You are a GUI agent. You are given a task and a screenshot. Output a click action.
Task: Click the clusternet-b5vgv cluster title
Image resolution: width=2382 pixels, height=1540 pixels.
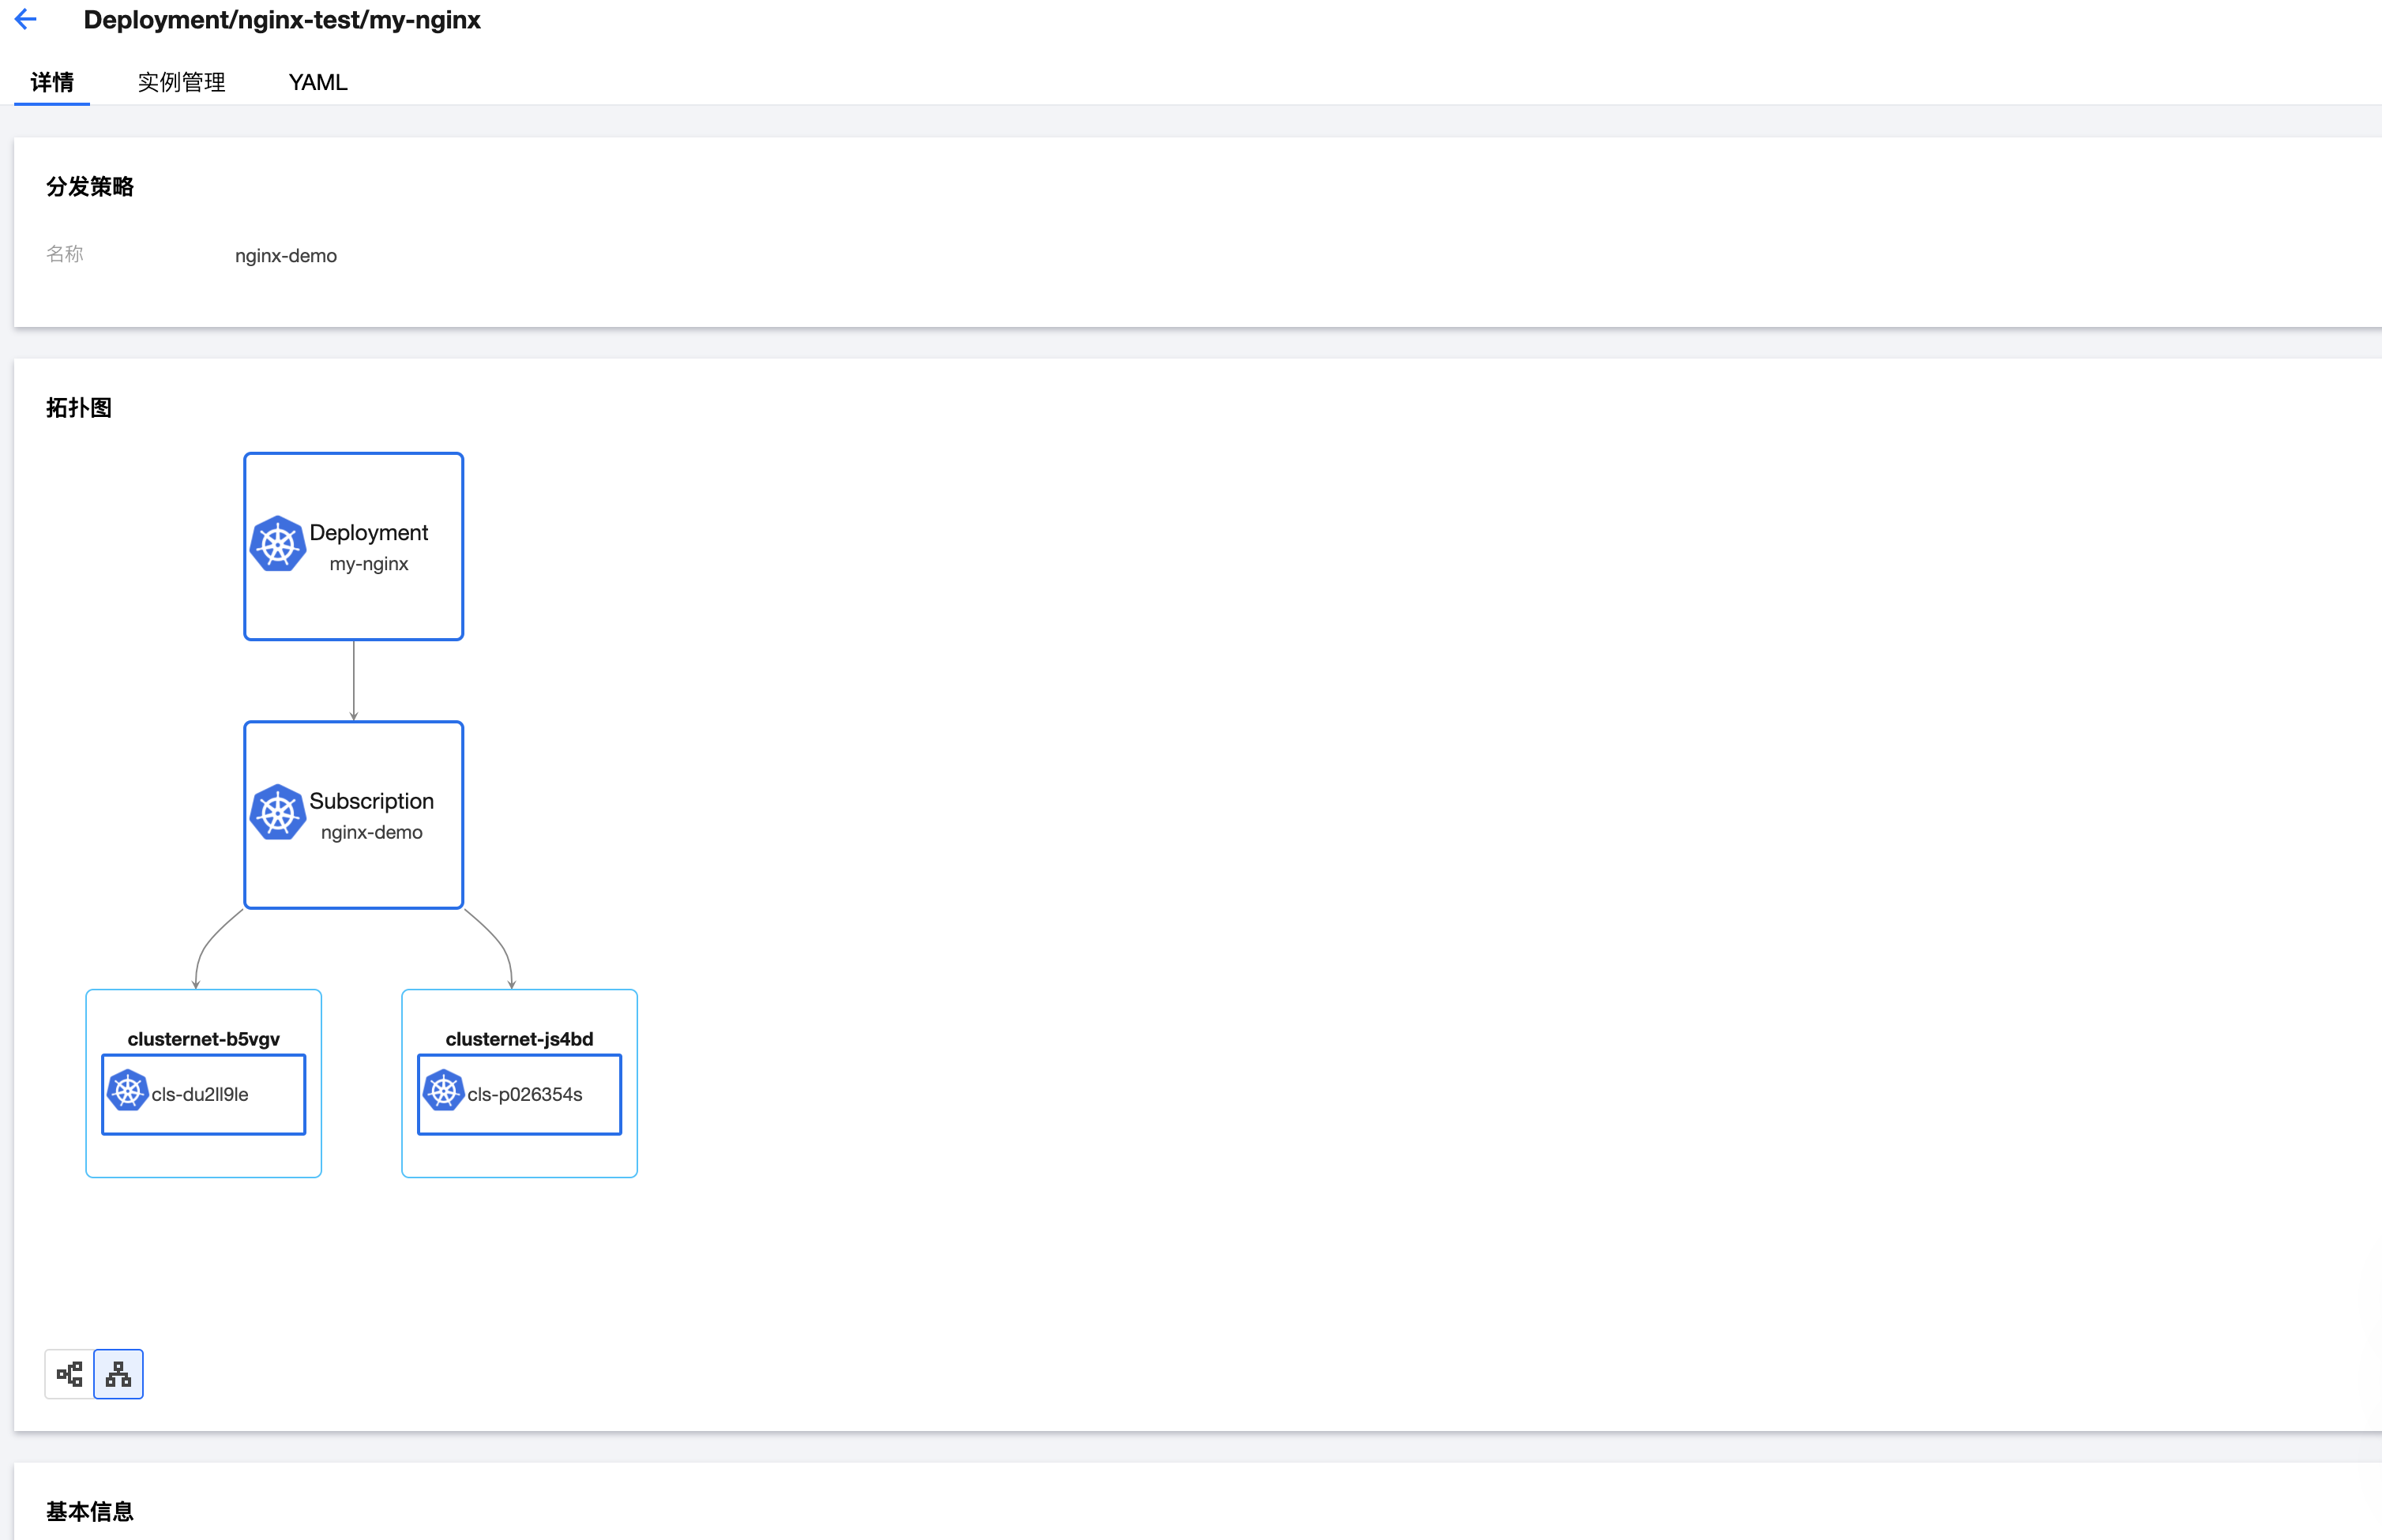(203, 1039)
